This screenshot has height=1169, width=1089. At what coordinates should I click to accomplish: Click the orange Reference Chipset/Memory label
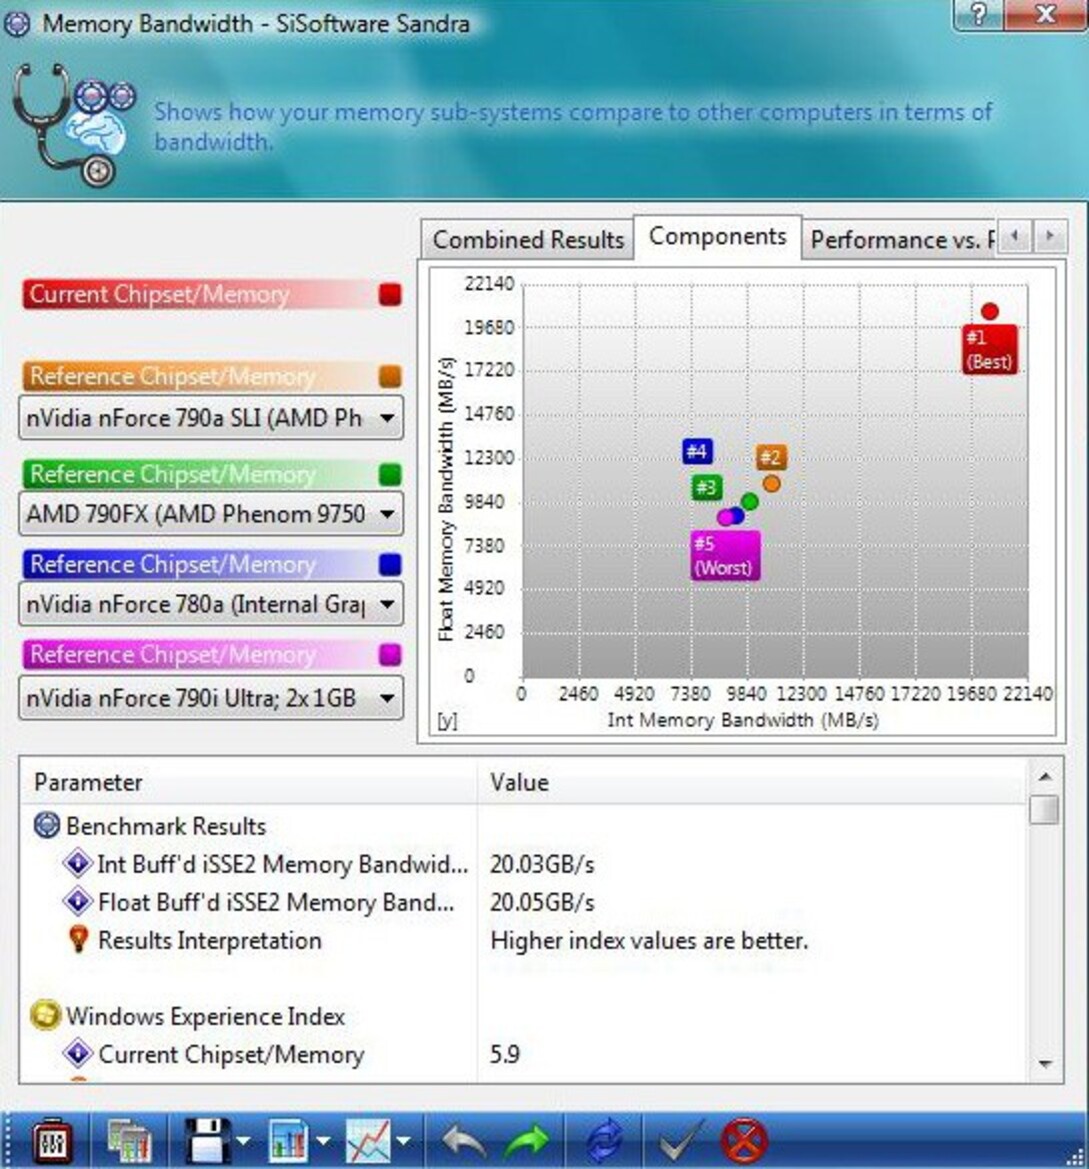click(172, 376)
